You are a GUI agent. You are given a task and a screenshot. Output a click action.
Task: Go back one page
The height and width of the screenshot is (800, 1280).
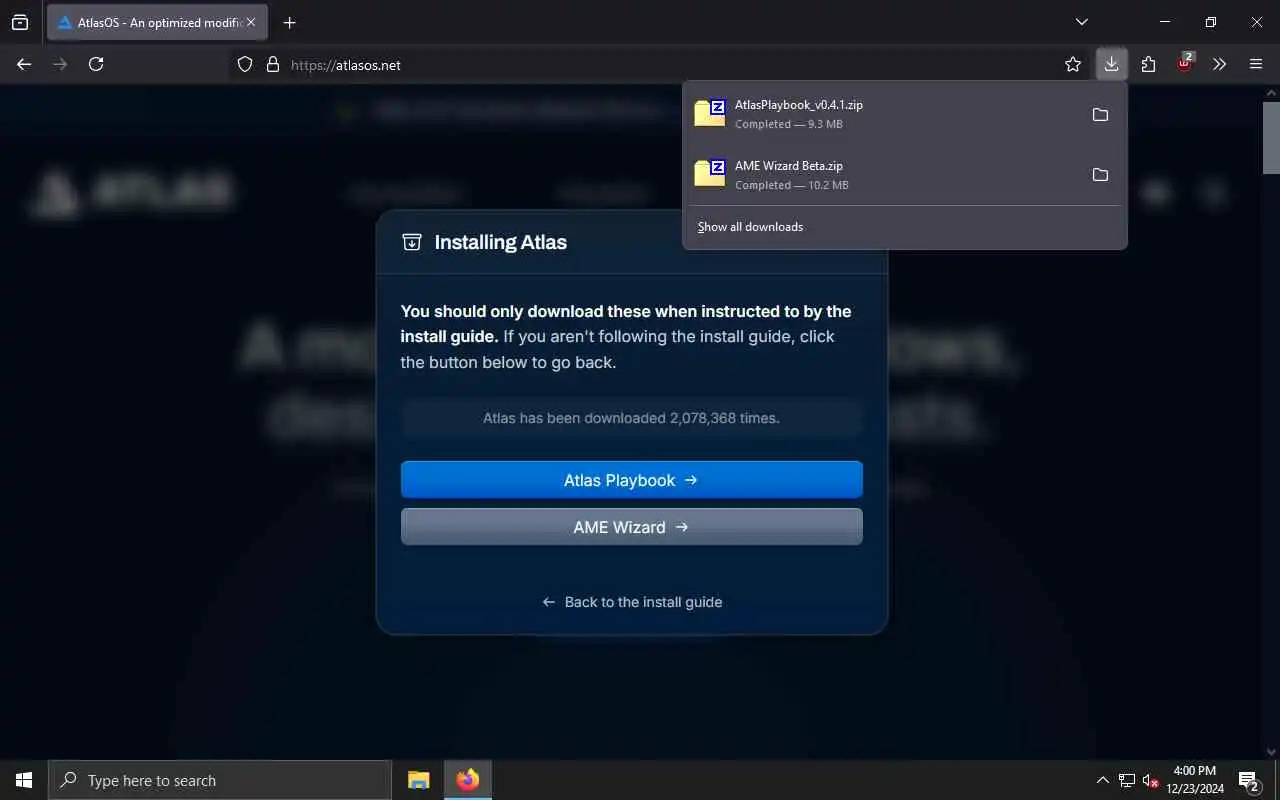click(24, 64)
